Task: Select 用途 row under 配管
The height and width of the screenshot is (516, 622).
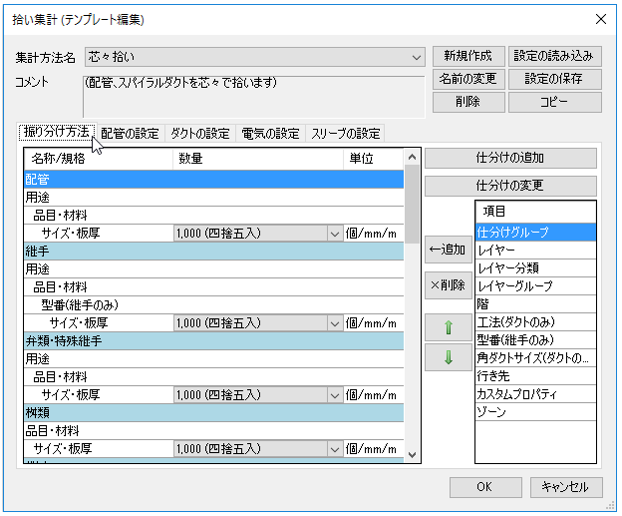Action: coord(214,197)
